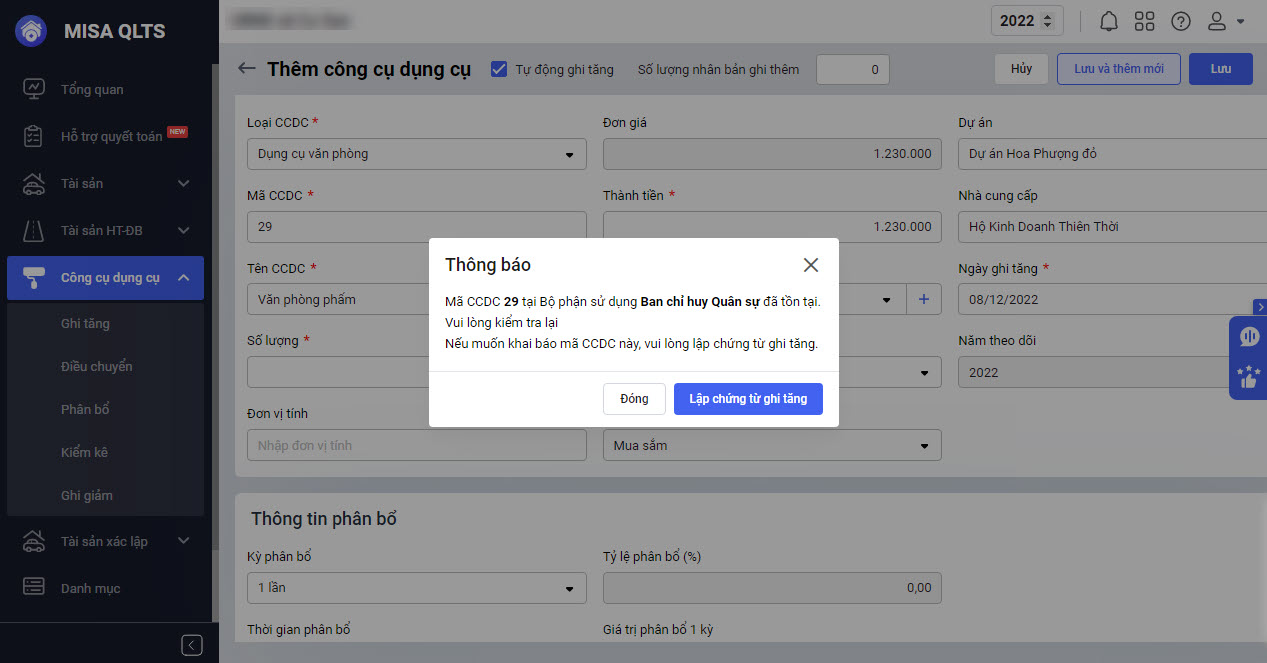Open the Loại CCDC dropdown
Viewport: 1267px width, 663px height.
coord(416,154)
